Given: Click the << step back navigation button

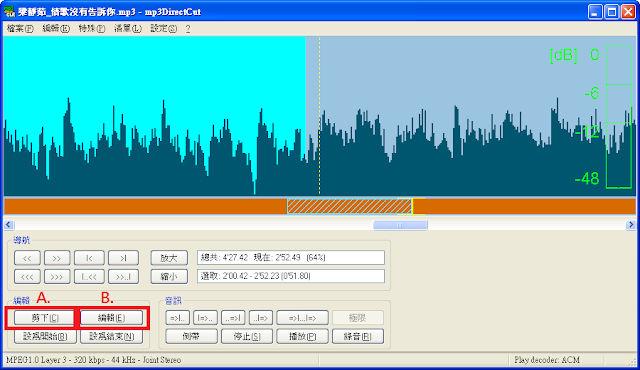Looking at the screenshot, I should coord(27,258).
